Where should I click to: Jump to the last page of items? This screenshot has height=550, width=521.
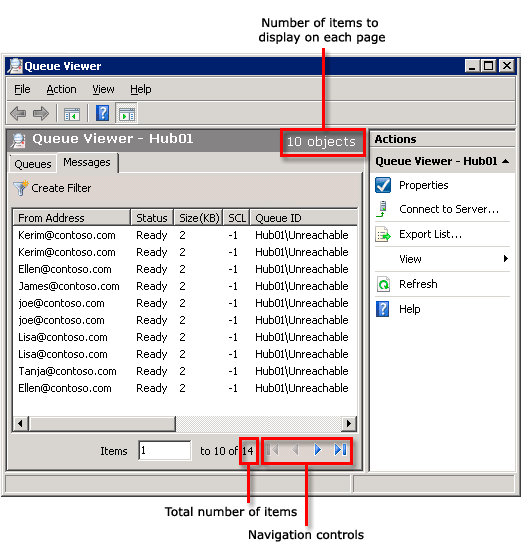click(x=340, y=450)
